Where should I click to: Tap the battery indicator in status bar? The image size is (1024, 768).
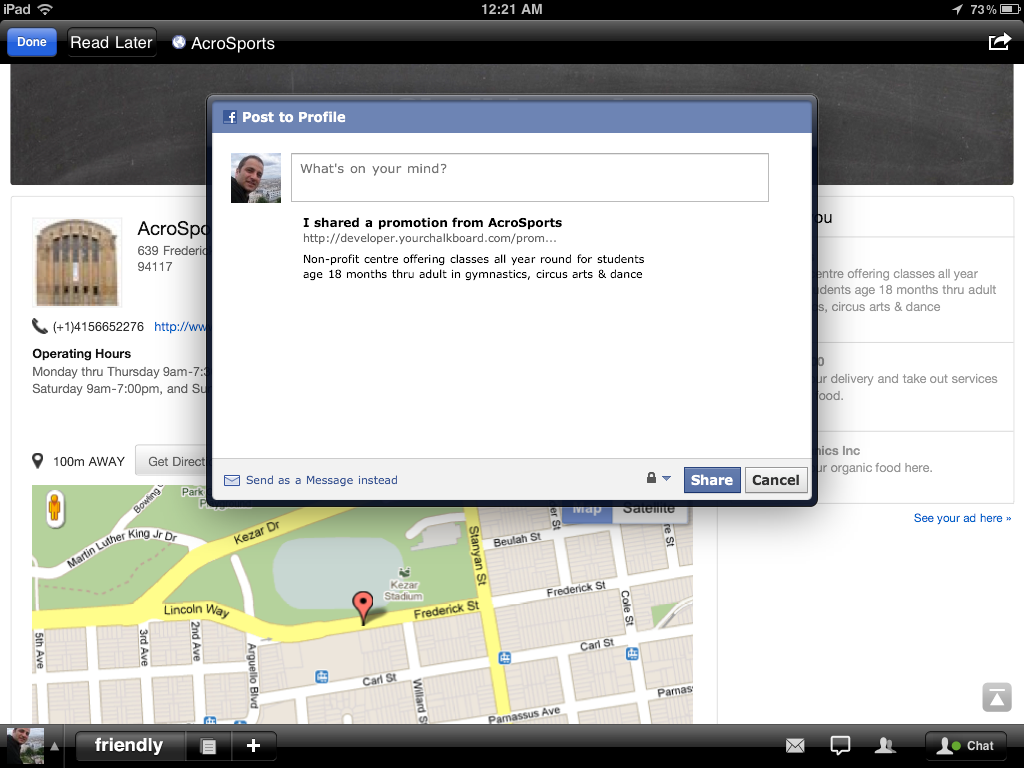coord(1010,9)
